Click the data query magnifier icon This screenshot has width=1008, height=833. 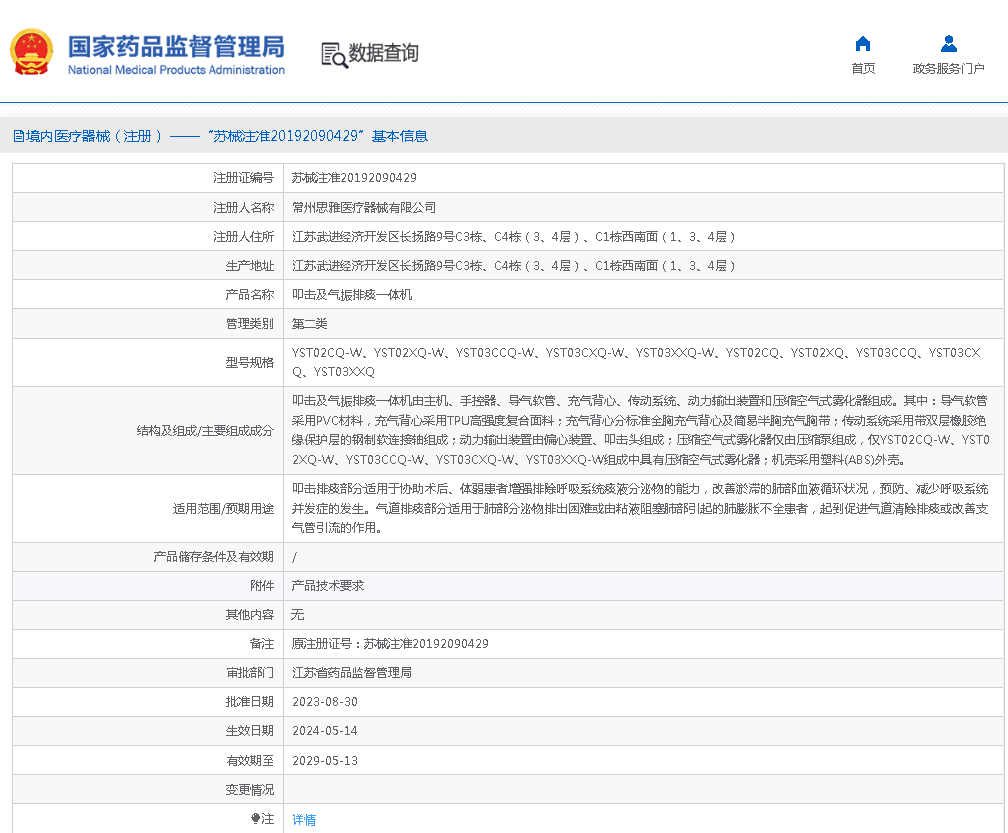(334, 54)
